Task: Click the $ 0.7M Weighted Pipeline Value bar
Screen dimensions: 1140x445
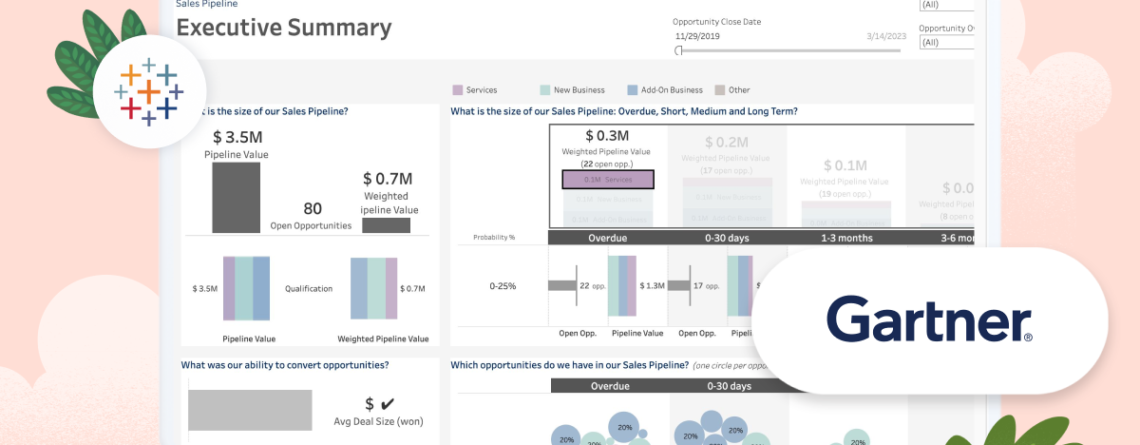Action: click(386, 225)
